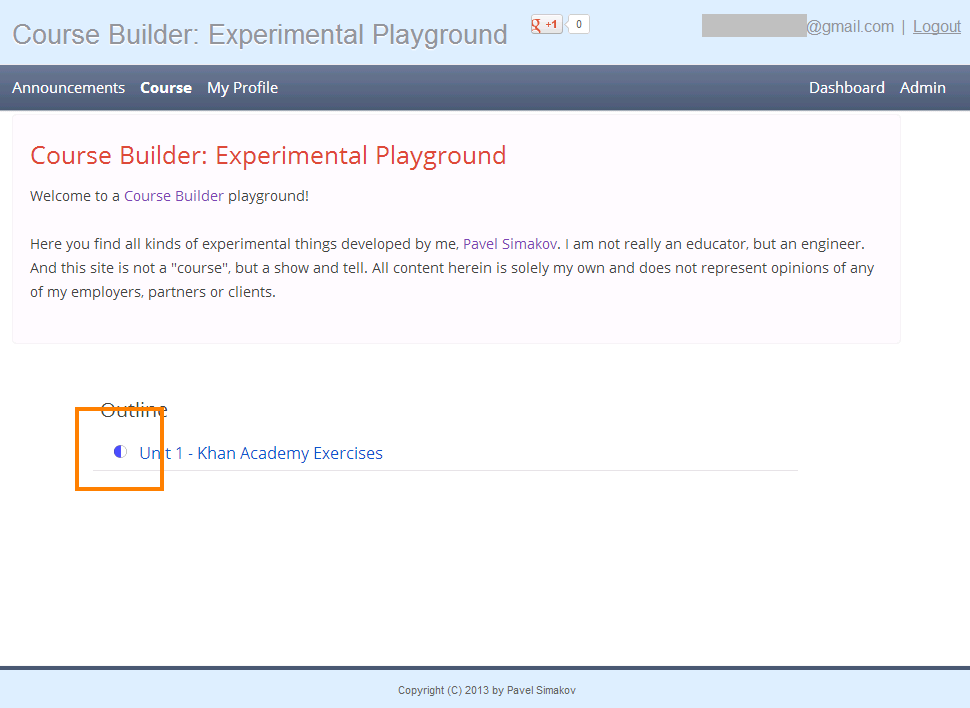The height and width of the screenshot is (708, 970).
Task: Click the +1 count bubble showing 0
Action: point(578,25)
